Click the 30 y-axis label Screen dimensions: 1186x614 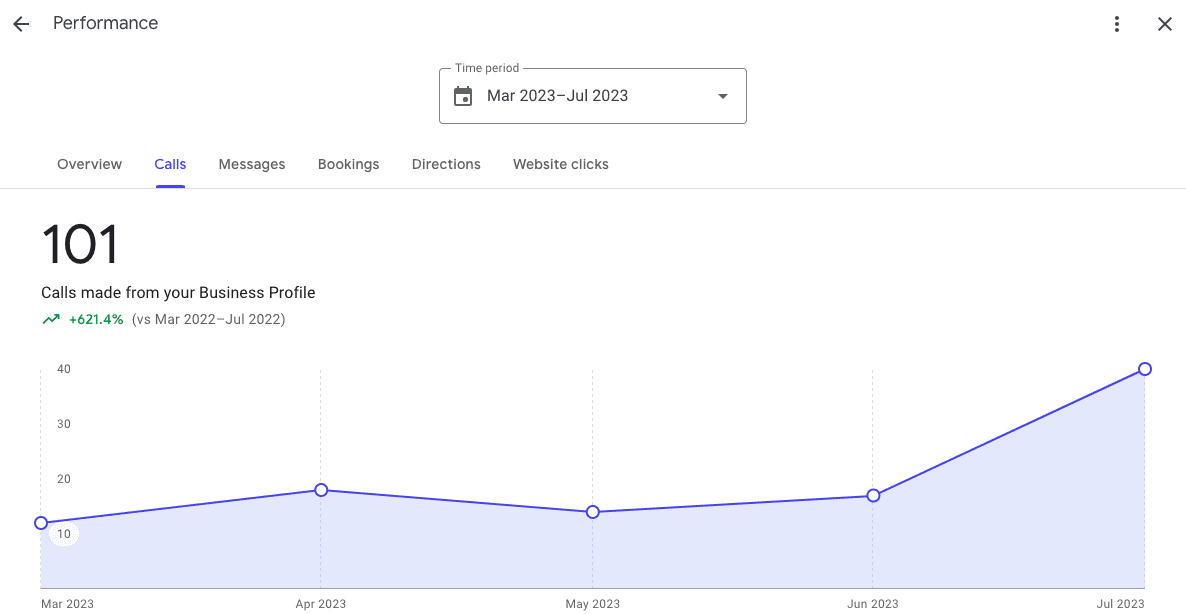click(64, 424)
